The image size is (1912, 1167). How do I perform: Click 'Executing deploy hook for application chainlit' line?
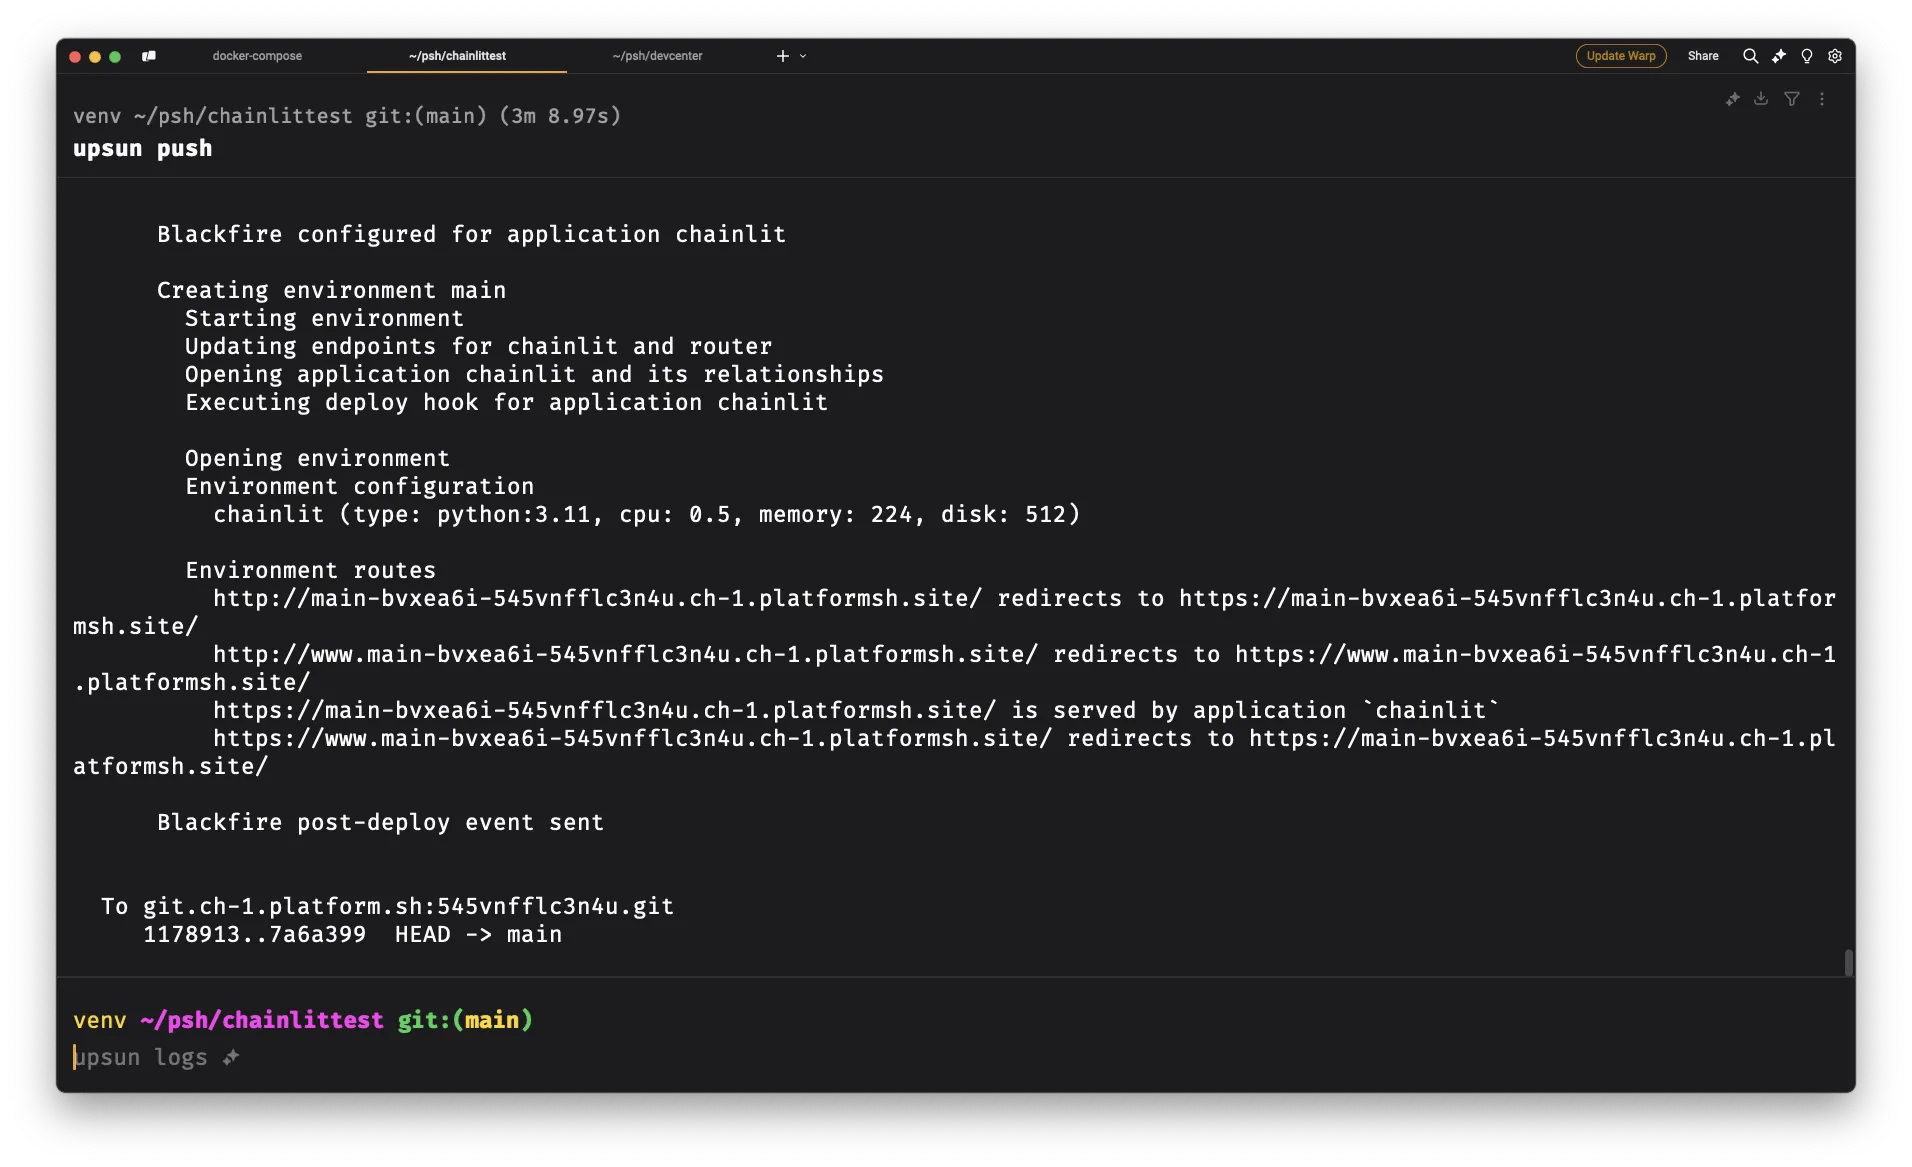point(506,402)
